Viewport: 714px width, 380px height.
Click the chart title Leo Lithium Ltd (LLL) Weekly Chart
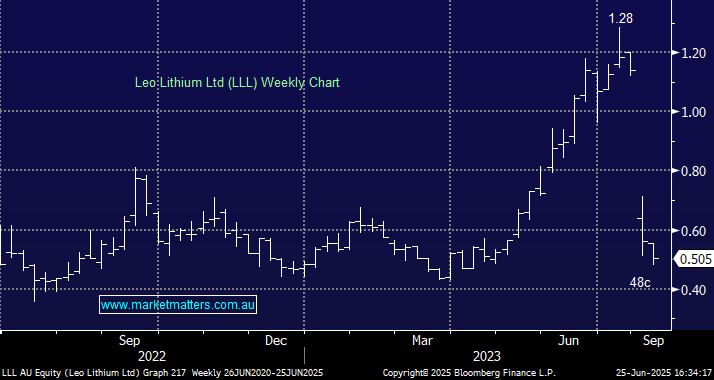(237, 82)
